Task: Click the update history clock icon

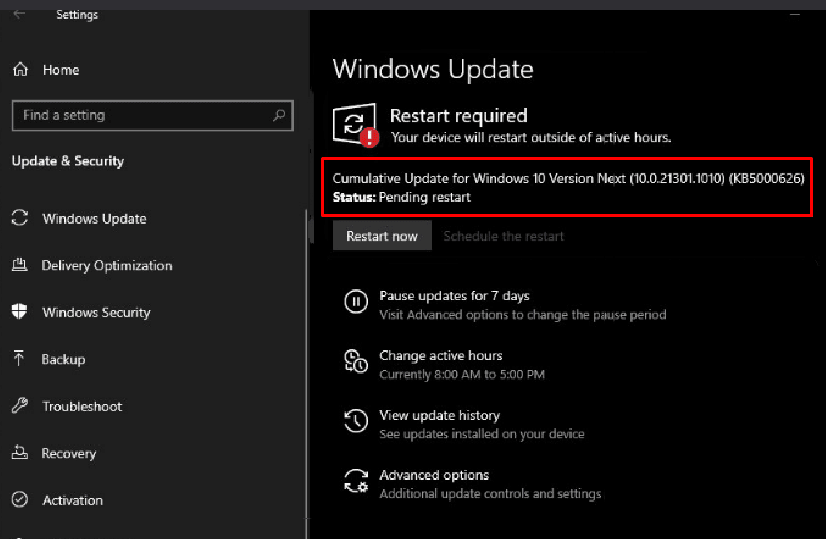Action: 355,421
